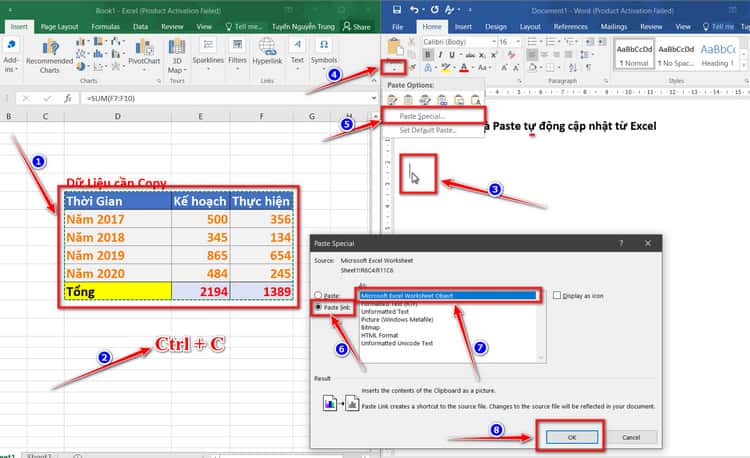The height and width of the screenshot is (458, 750).
Task: Click the Clear Formatting icon in Word
Action: (512, 55)
